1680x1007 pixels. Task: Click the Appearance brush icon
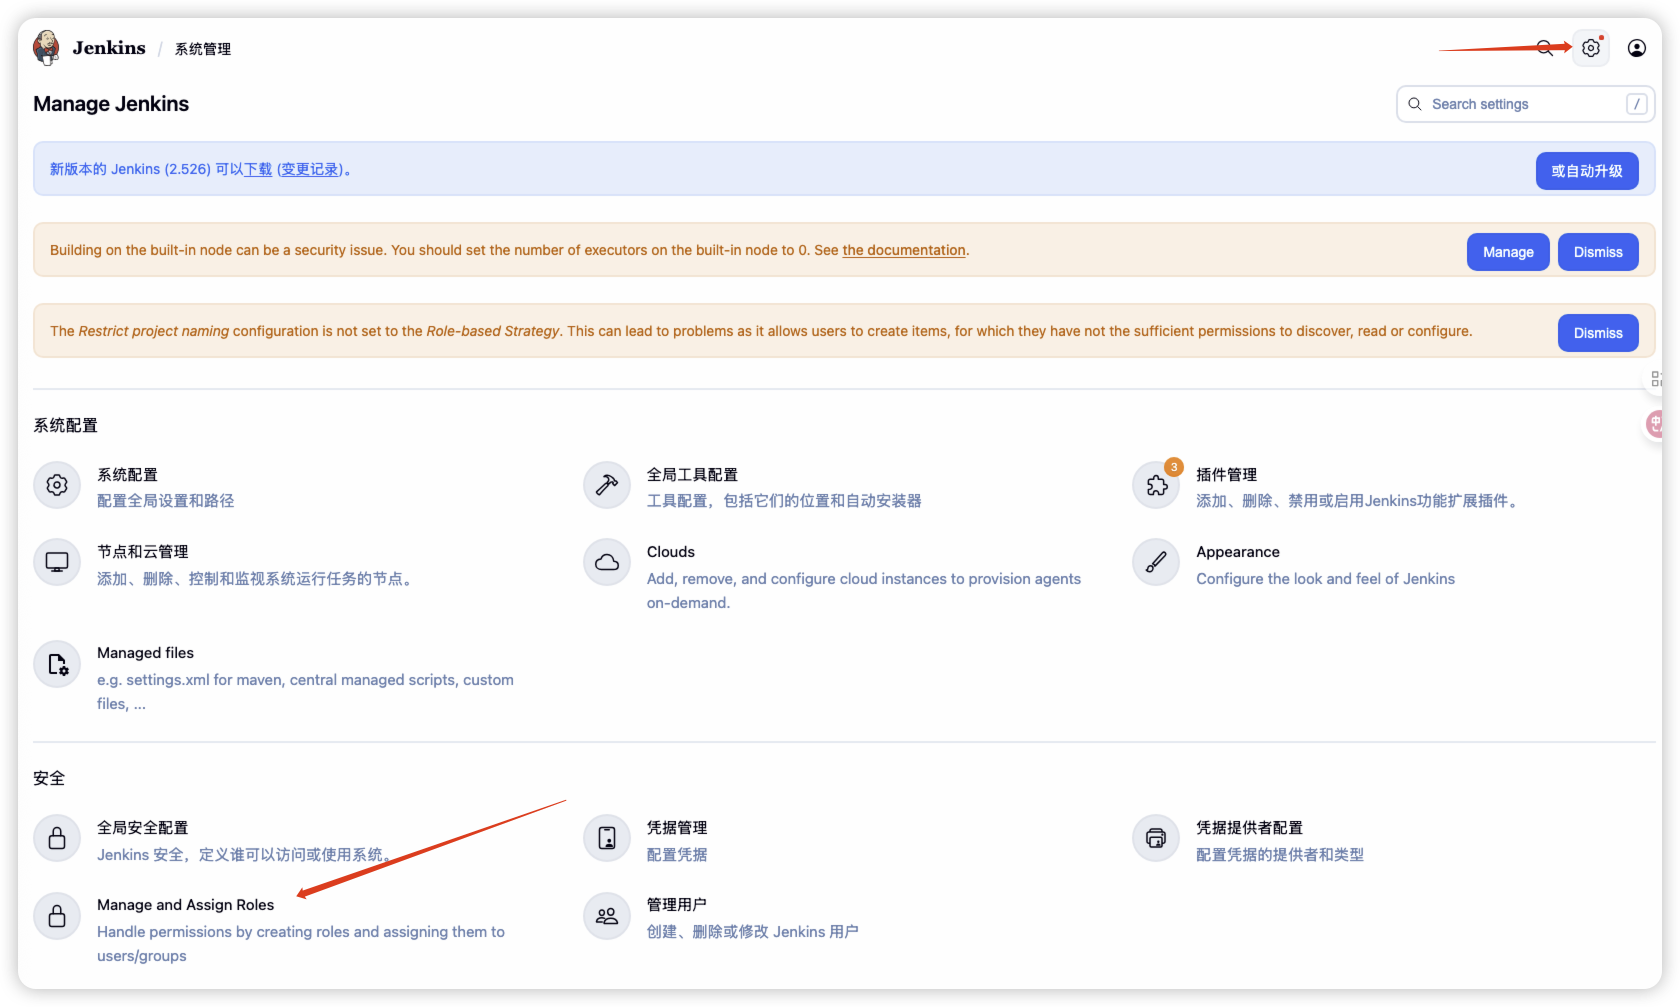[x=1156, y=562]
